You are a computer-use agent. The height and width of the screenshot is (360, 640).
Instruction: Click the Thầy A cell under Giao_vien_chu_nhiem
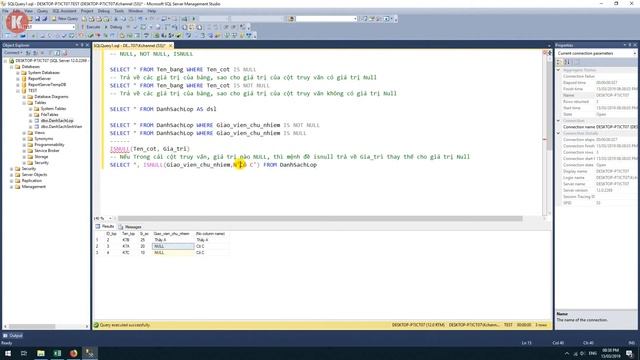pyautogui.click(x=173, y=240)
